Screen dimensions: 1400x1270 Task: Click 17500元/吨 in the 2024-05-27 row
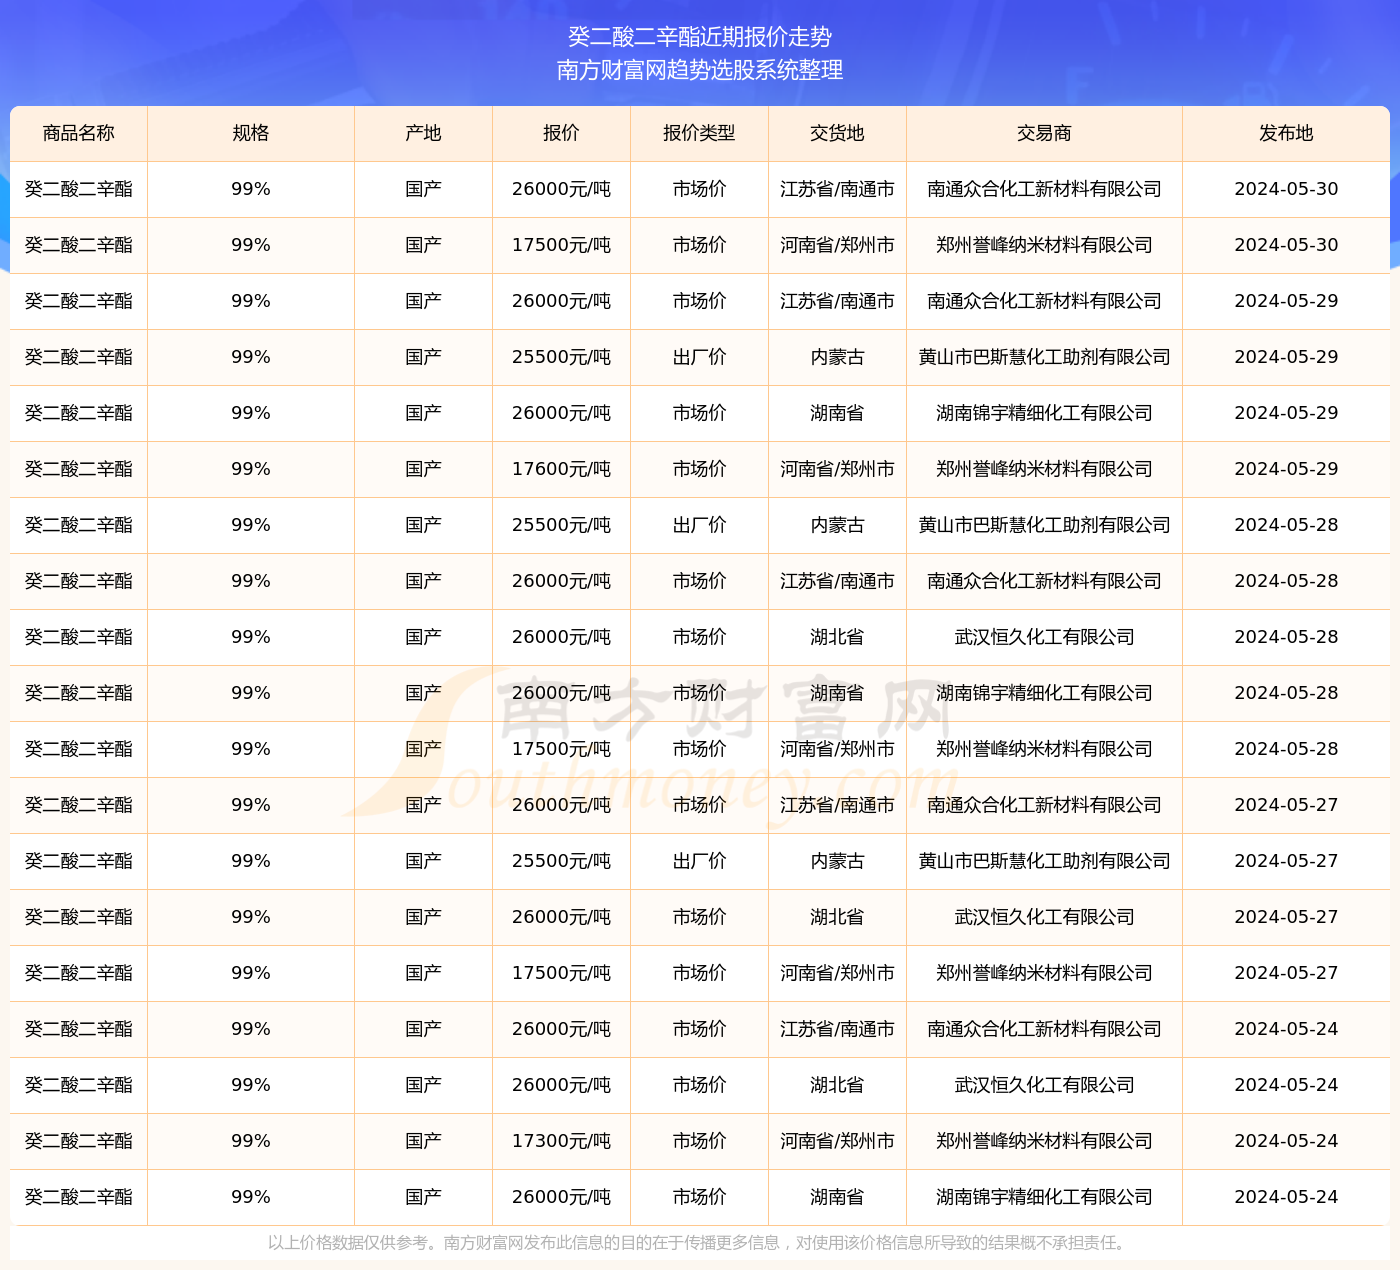(561, 973)
